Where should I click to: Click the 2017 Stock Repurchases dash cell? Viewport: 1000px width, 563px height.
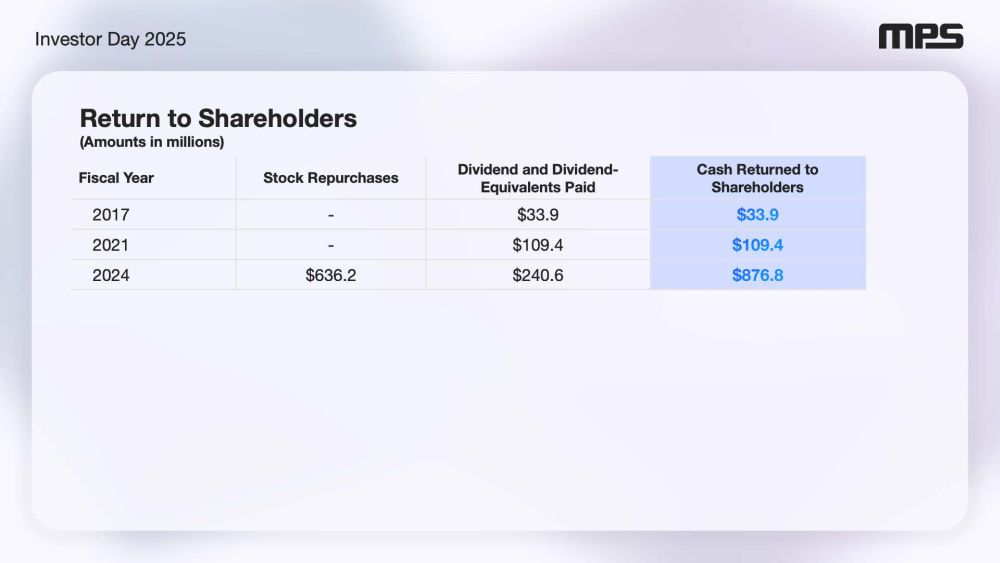coord(330,215)
